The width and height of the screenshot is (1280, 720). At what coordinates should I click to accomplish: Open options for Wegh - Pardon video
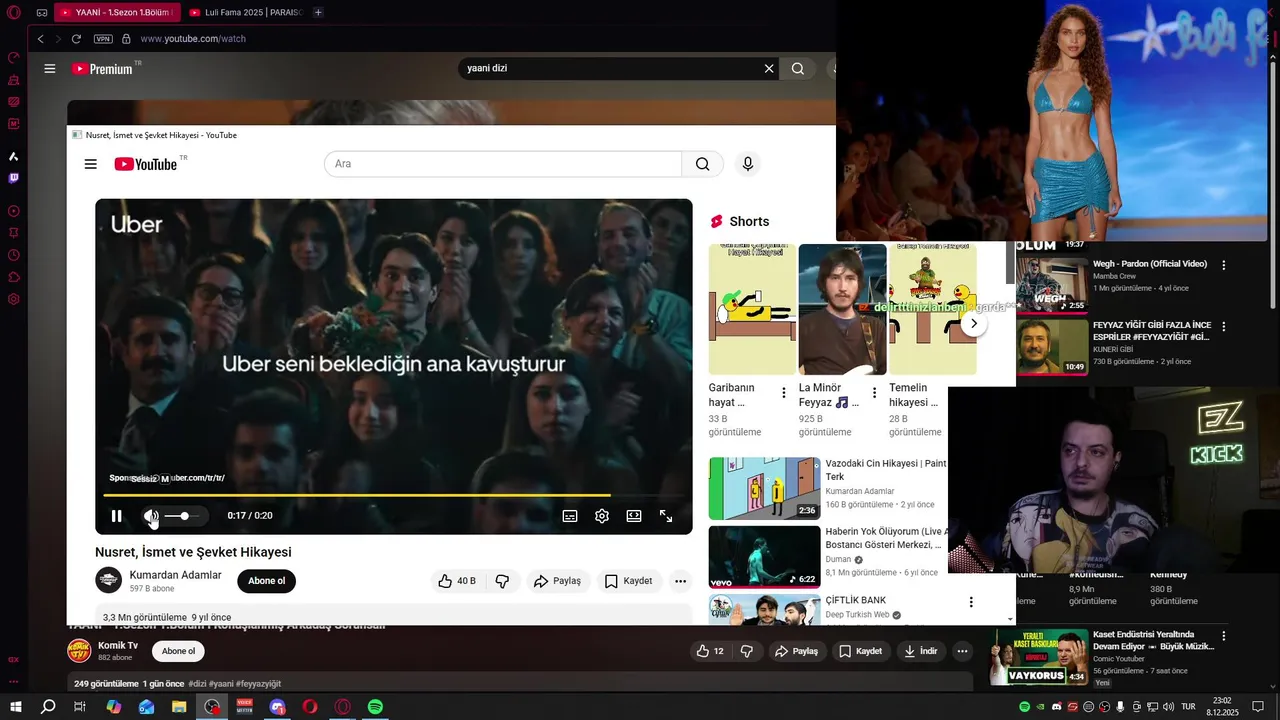(1223, 265)
